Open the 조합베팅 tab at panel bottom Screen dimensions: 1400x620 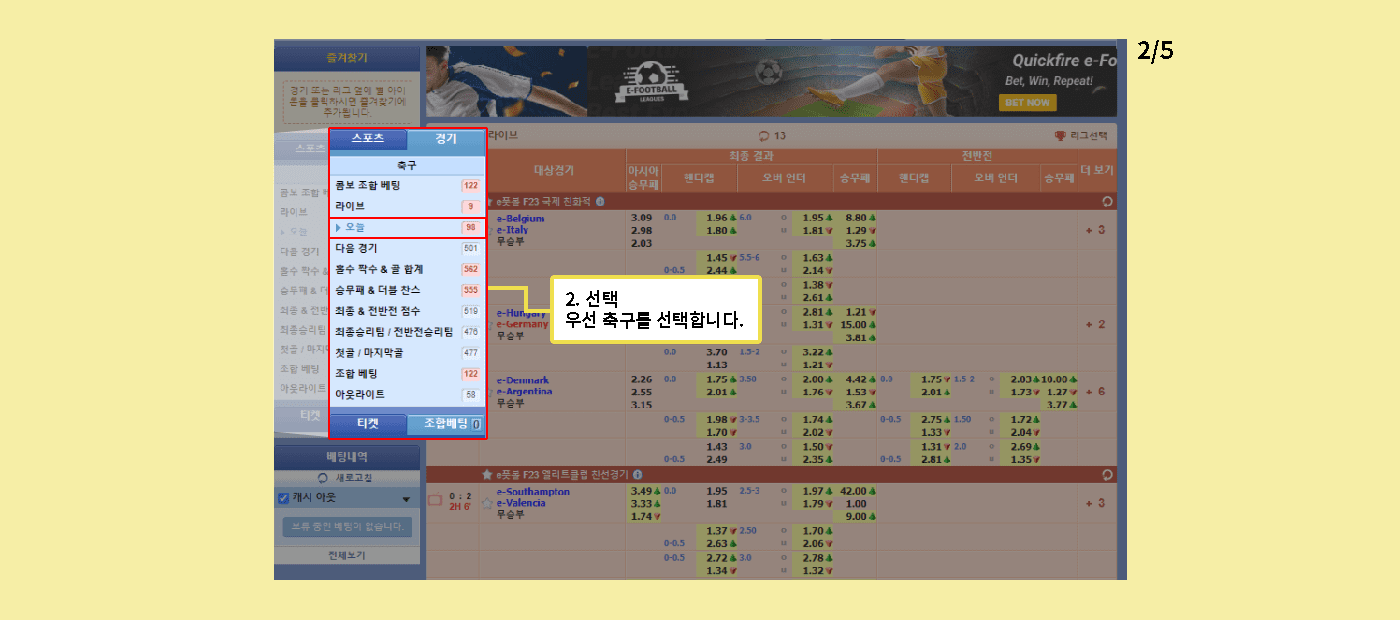click(446, 424)
